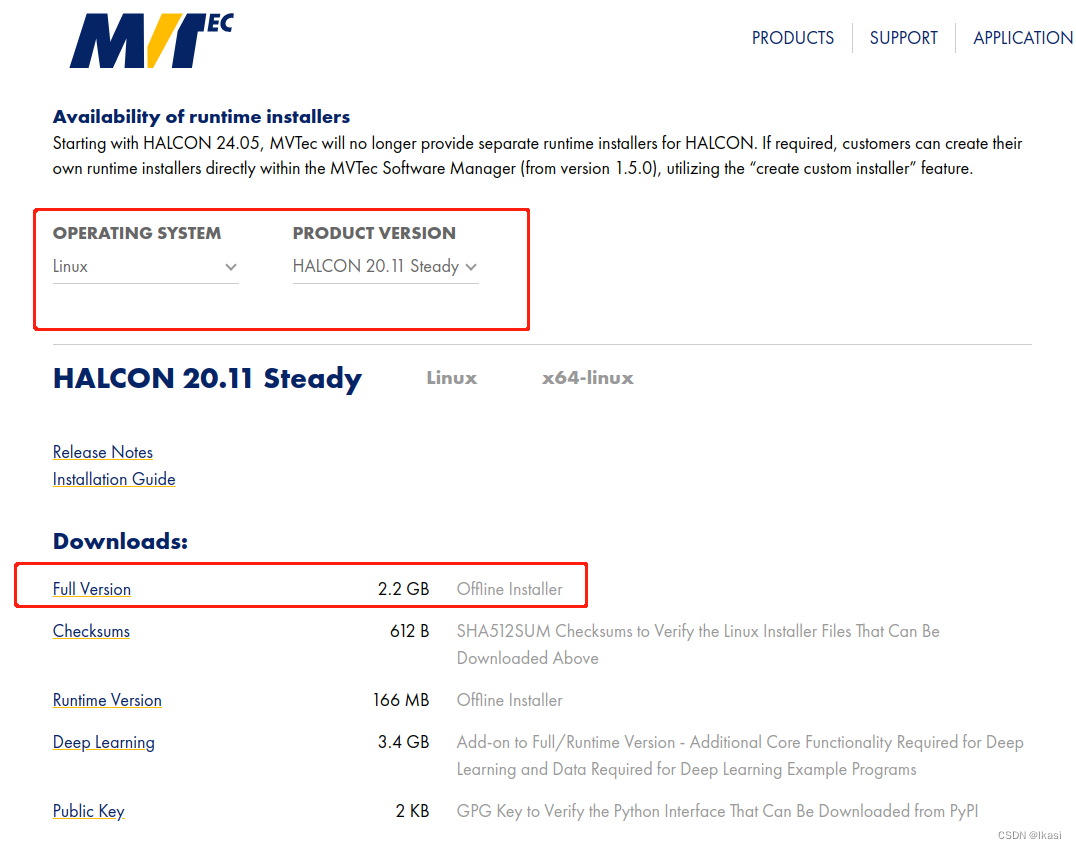The image size is (1076, 849).
Task: Click the Add-on to Full/Runtime Version description
Action: point(740,756)
